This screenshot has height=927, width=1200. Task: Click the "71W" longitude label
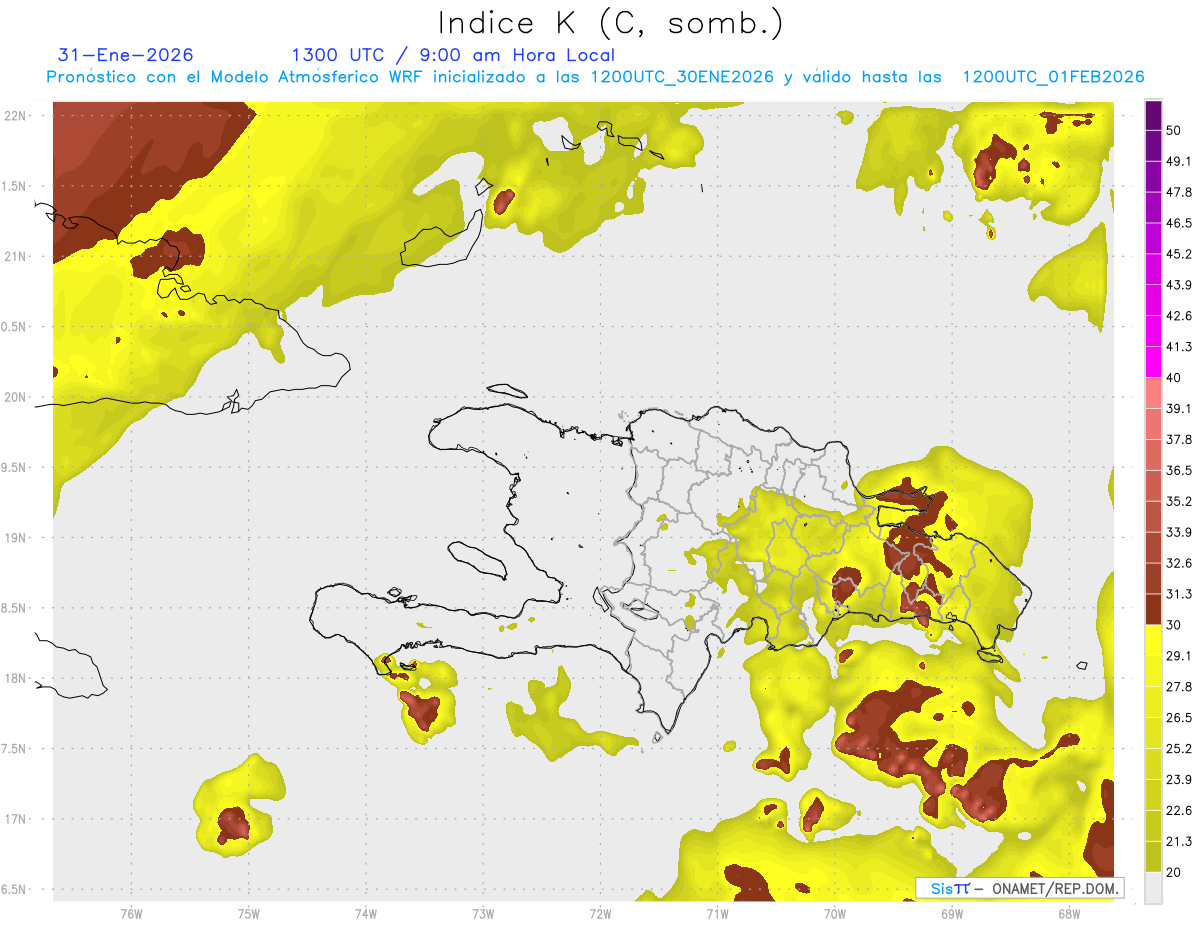(717, 913)
